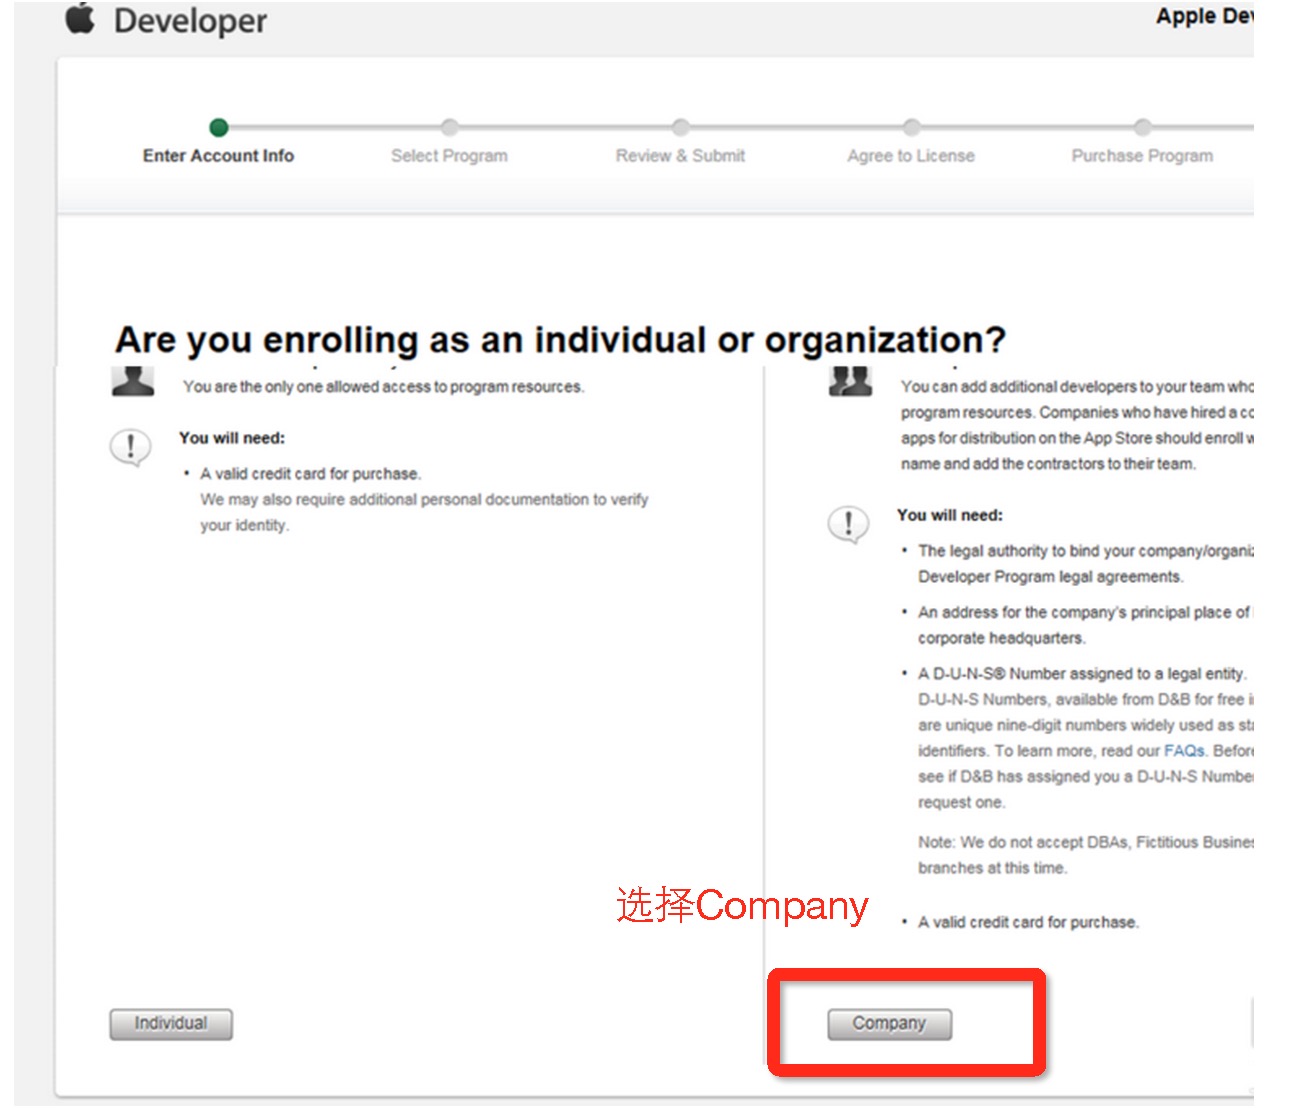Click the Select Program progress dot

point(449,127)
